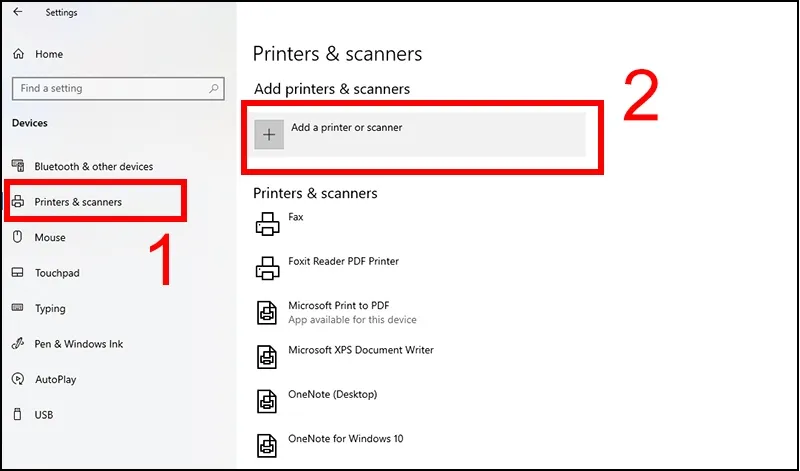Image resolution: width=800 pixels, height=471 pixels.
Task: Open Printers & scanners section
Action: [x=78, y=202]
